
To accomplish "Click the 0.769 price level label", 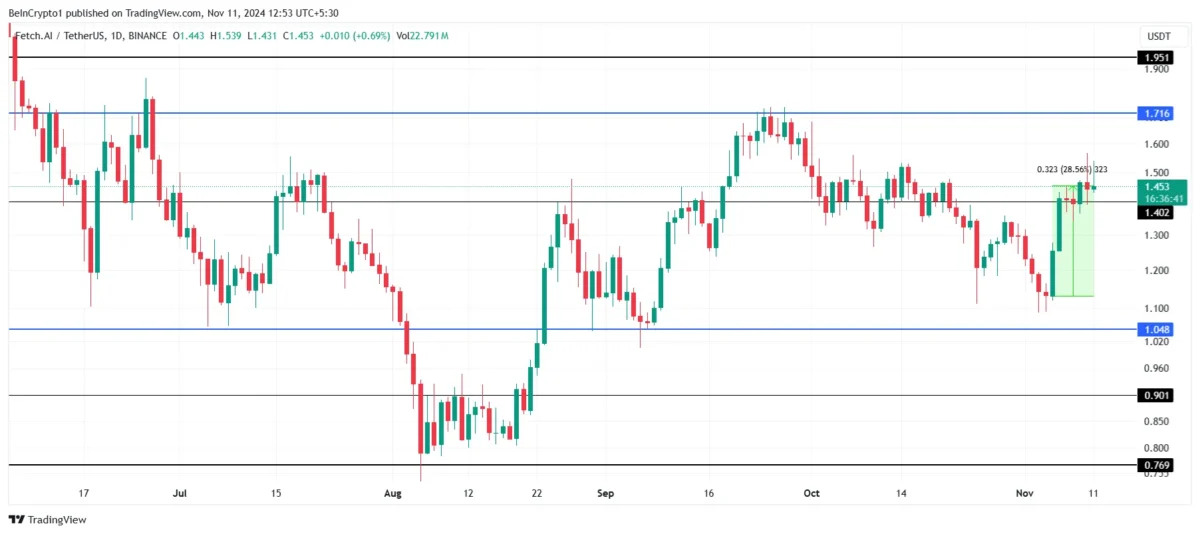I will click(x=1156, y=465).
